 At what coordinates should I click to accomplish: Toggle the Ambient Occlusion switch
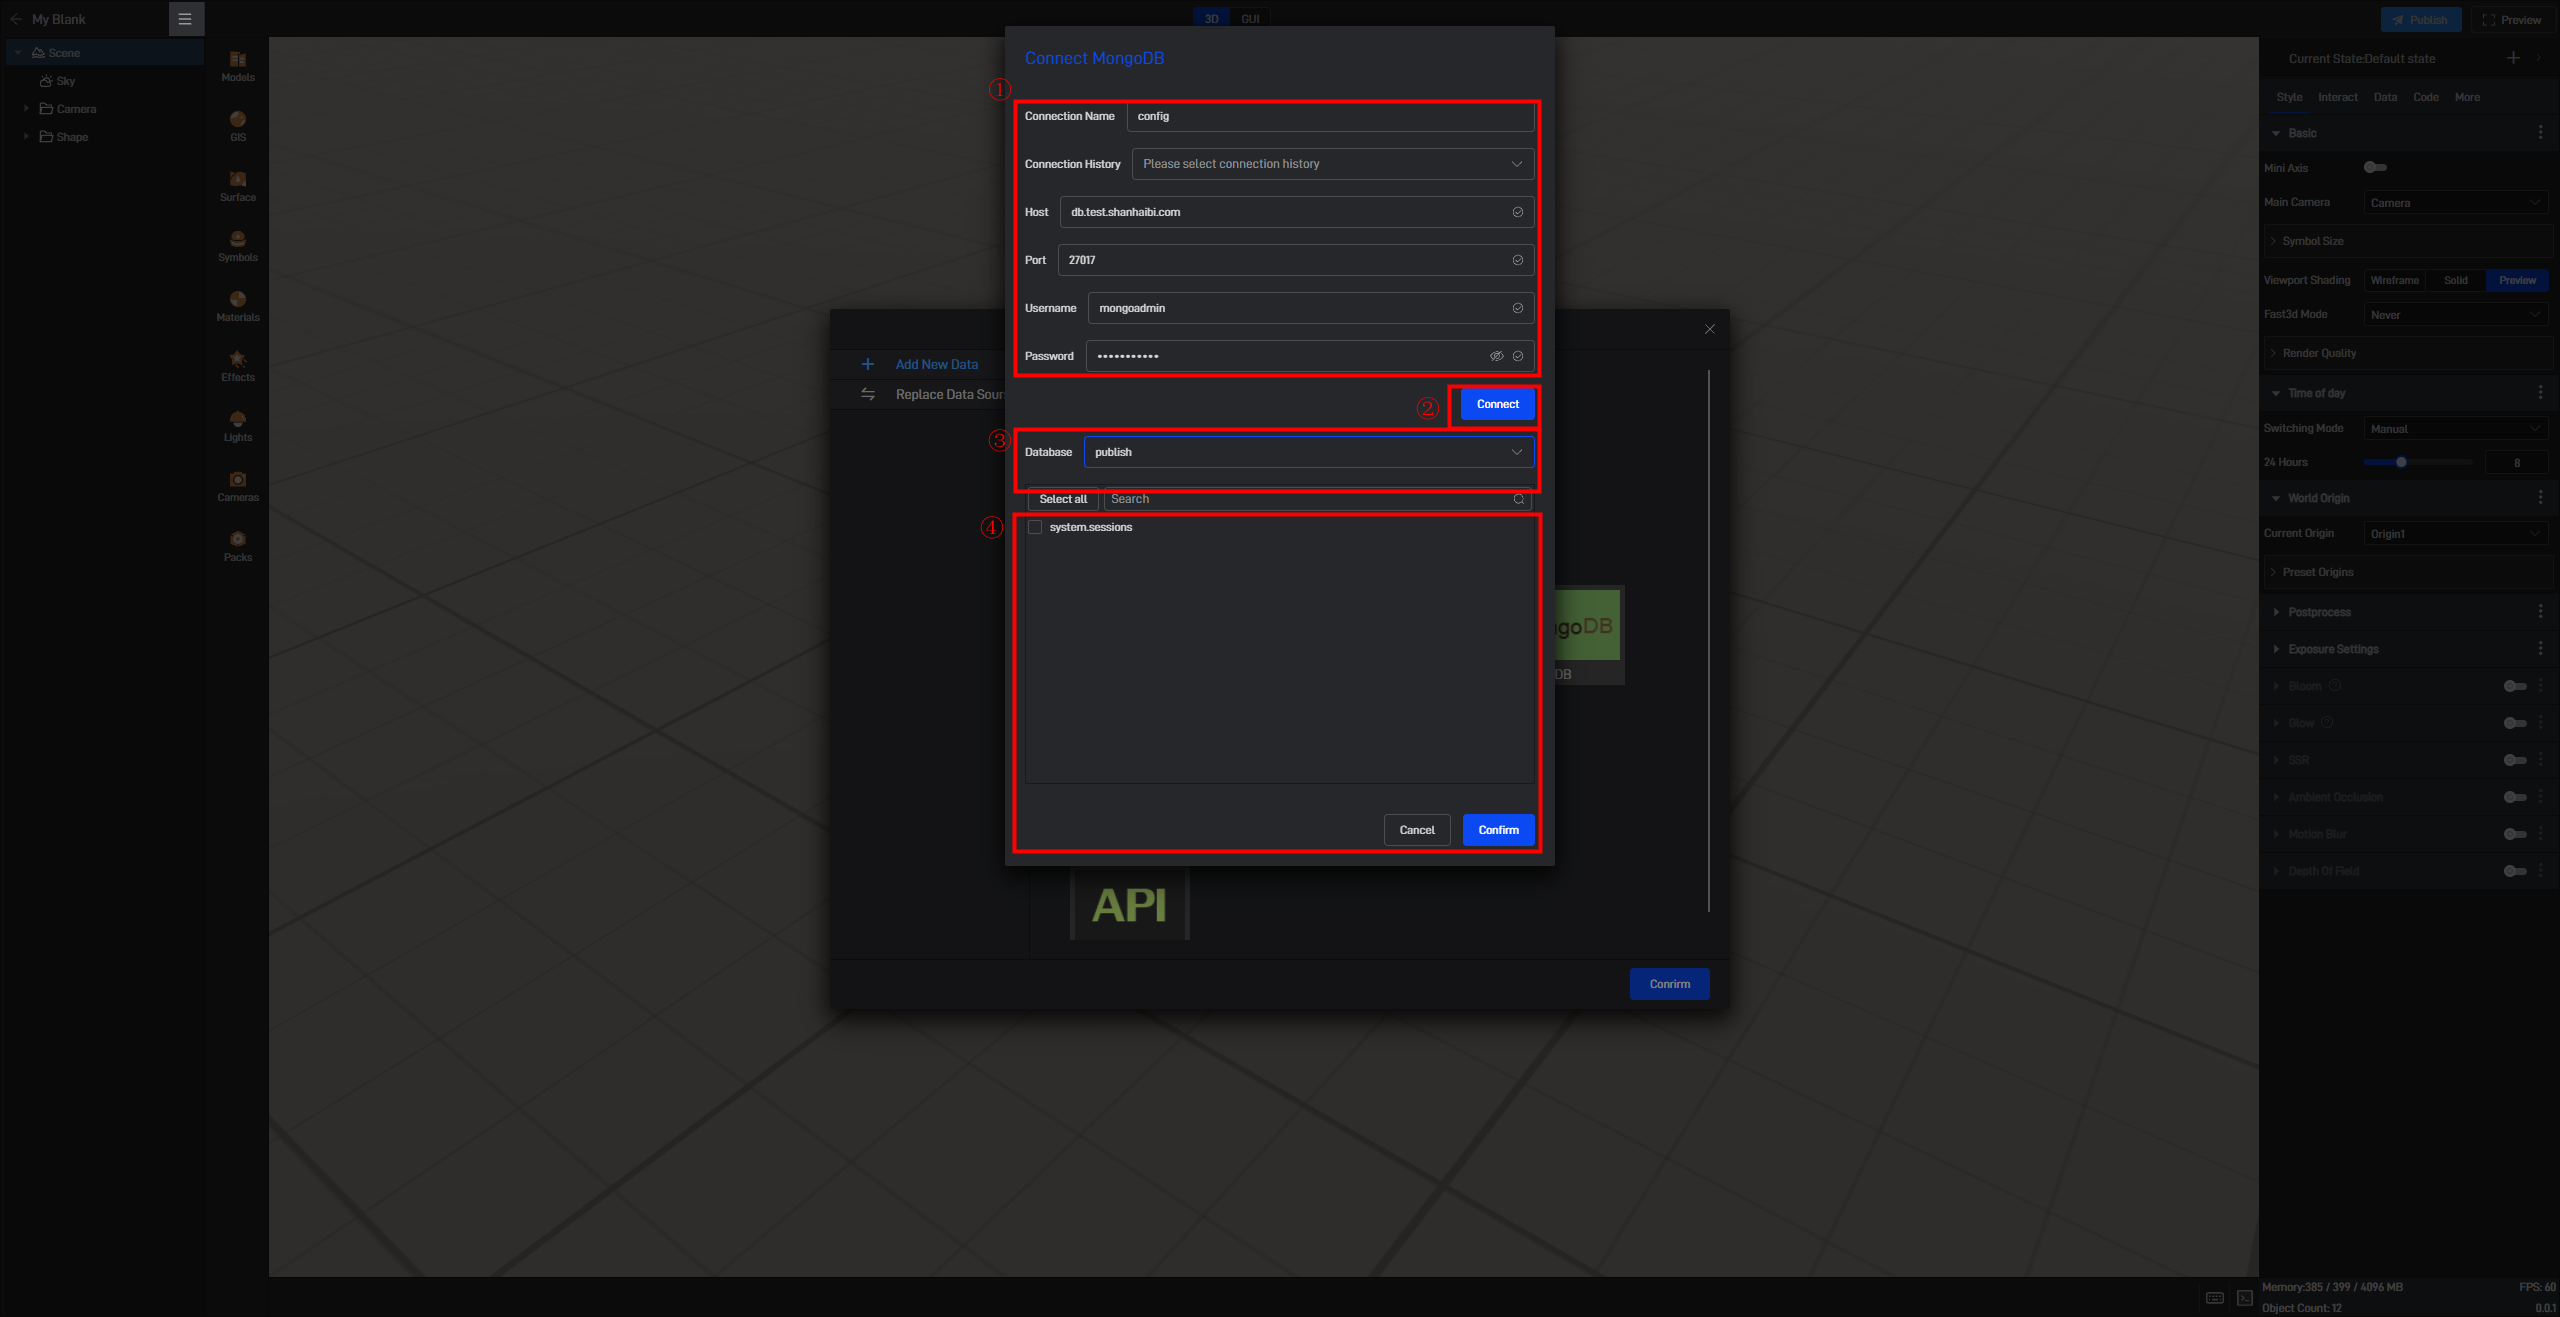[x=2516, y=797]
